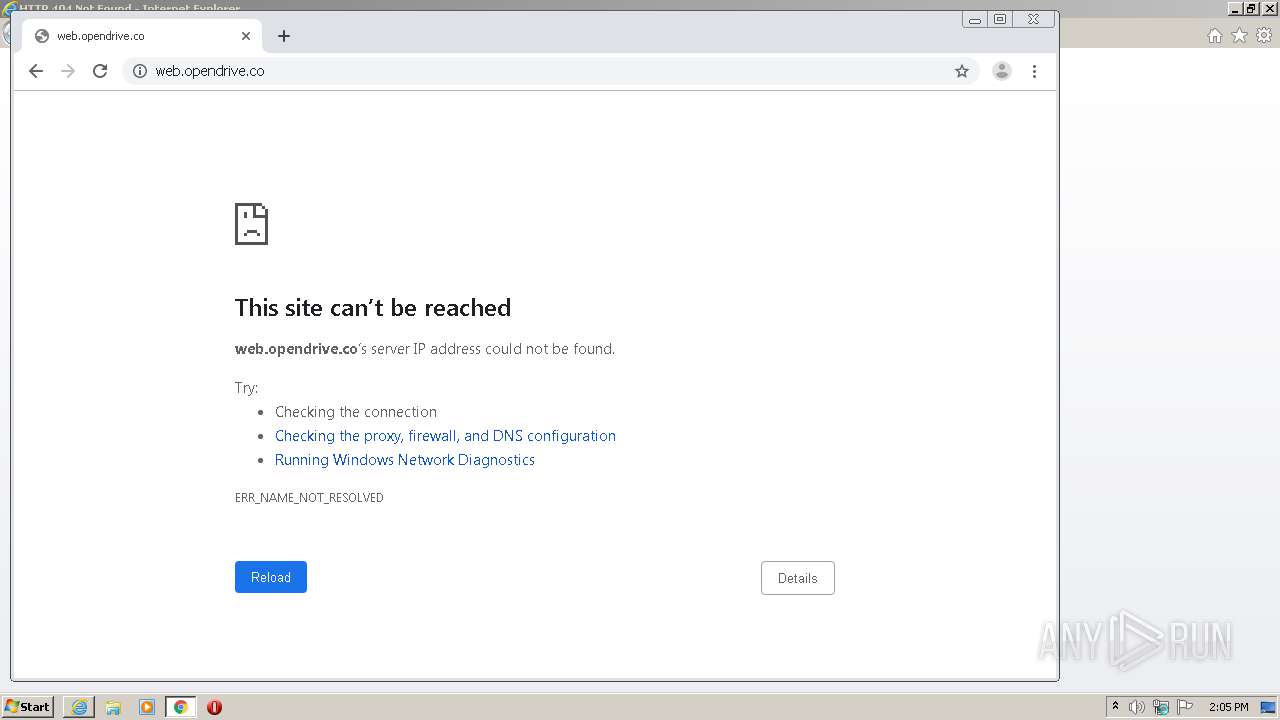This screenshot has width=1280, height=720.
Task: Maximize the Chrome window
Action: coord(1000,19)
